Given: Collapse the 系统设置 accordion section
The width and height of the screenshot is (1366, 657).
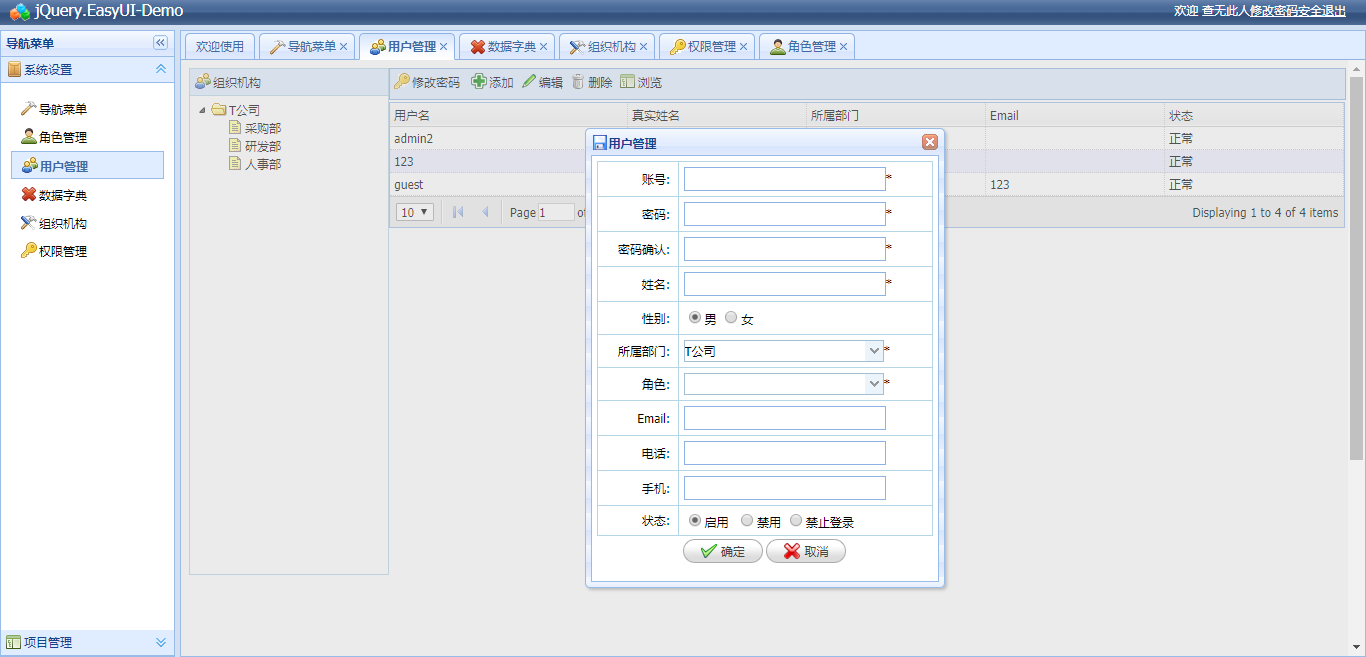Looking at the screenshot, I should point(160,70).
